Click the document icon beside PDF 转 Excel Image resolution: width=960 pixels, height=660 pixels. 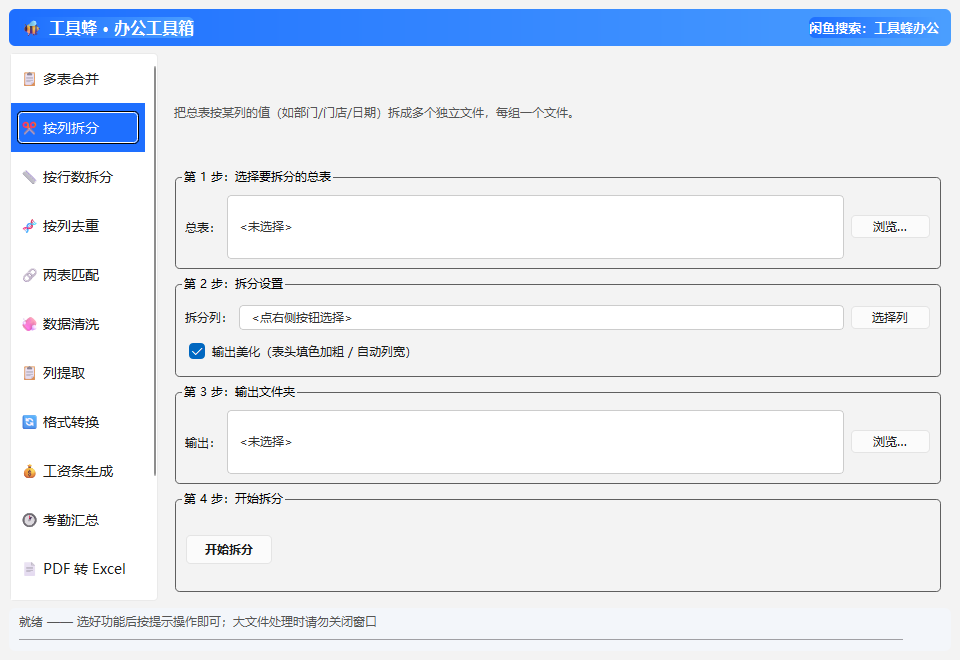29,569
